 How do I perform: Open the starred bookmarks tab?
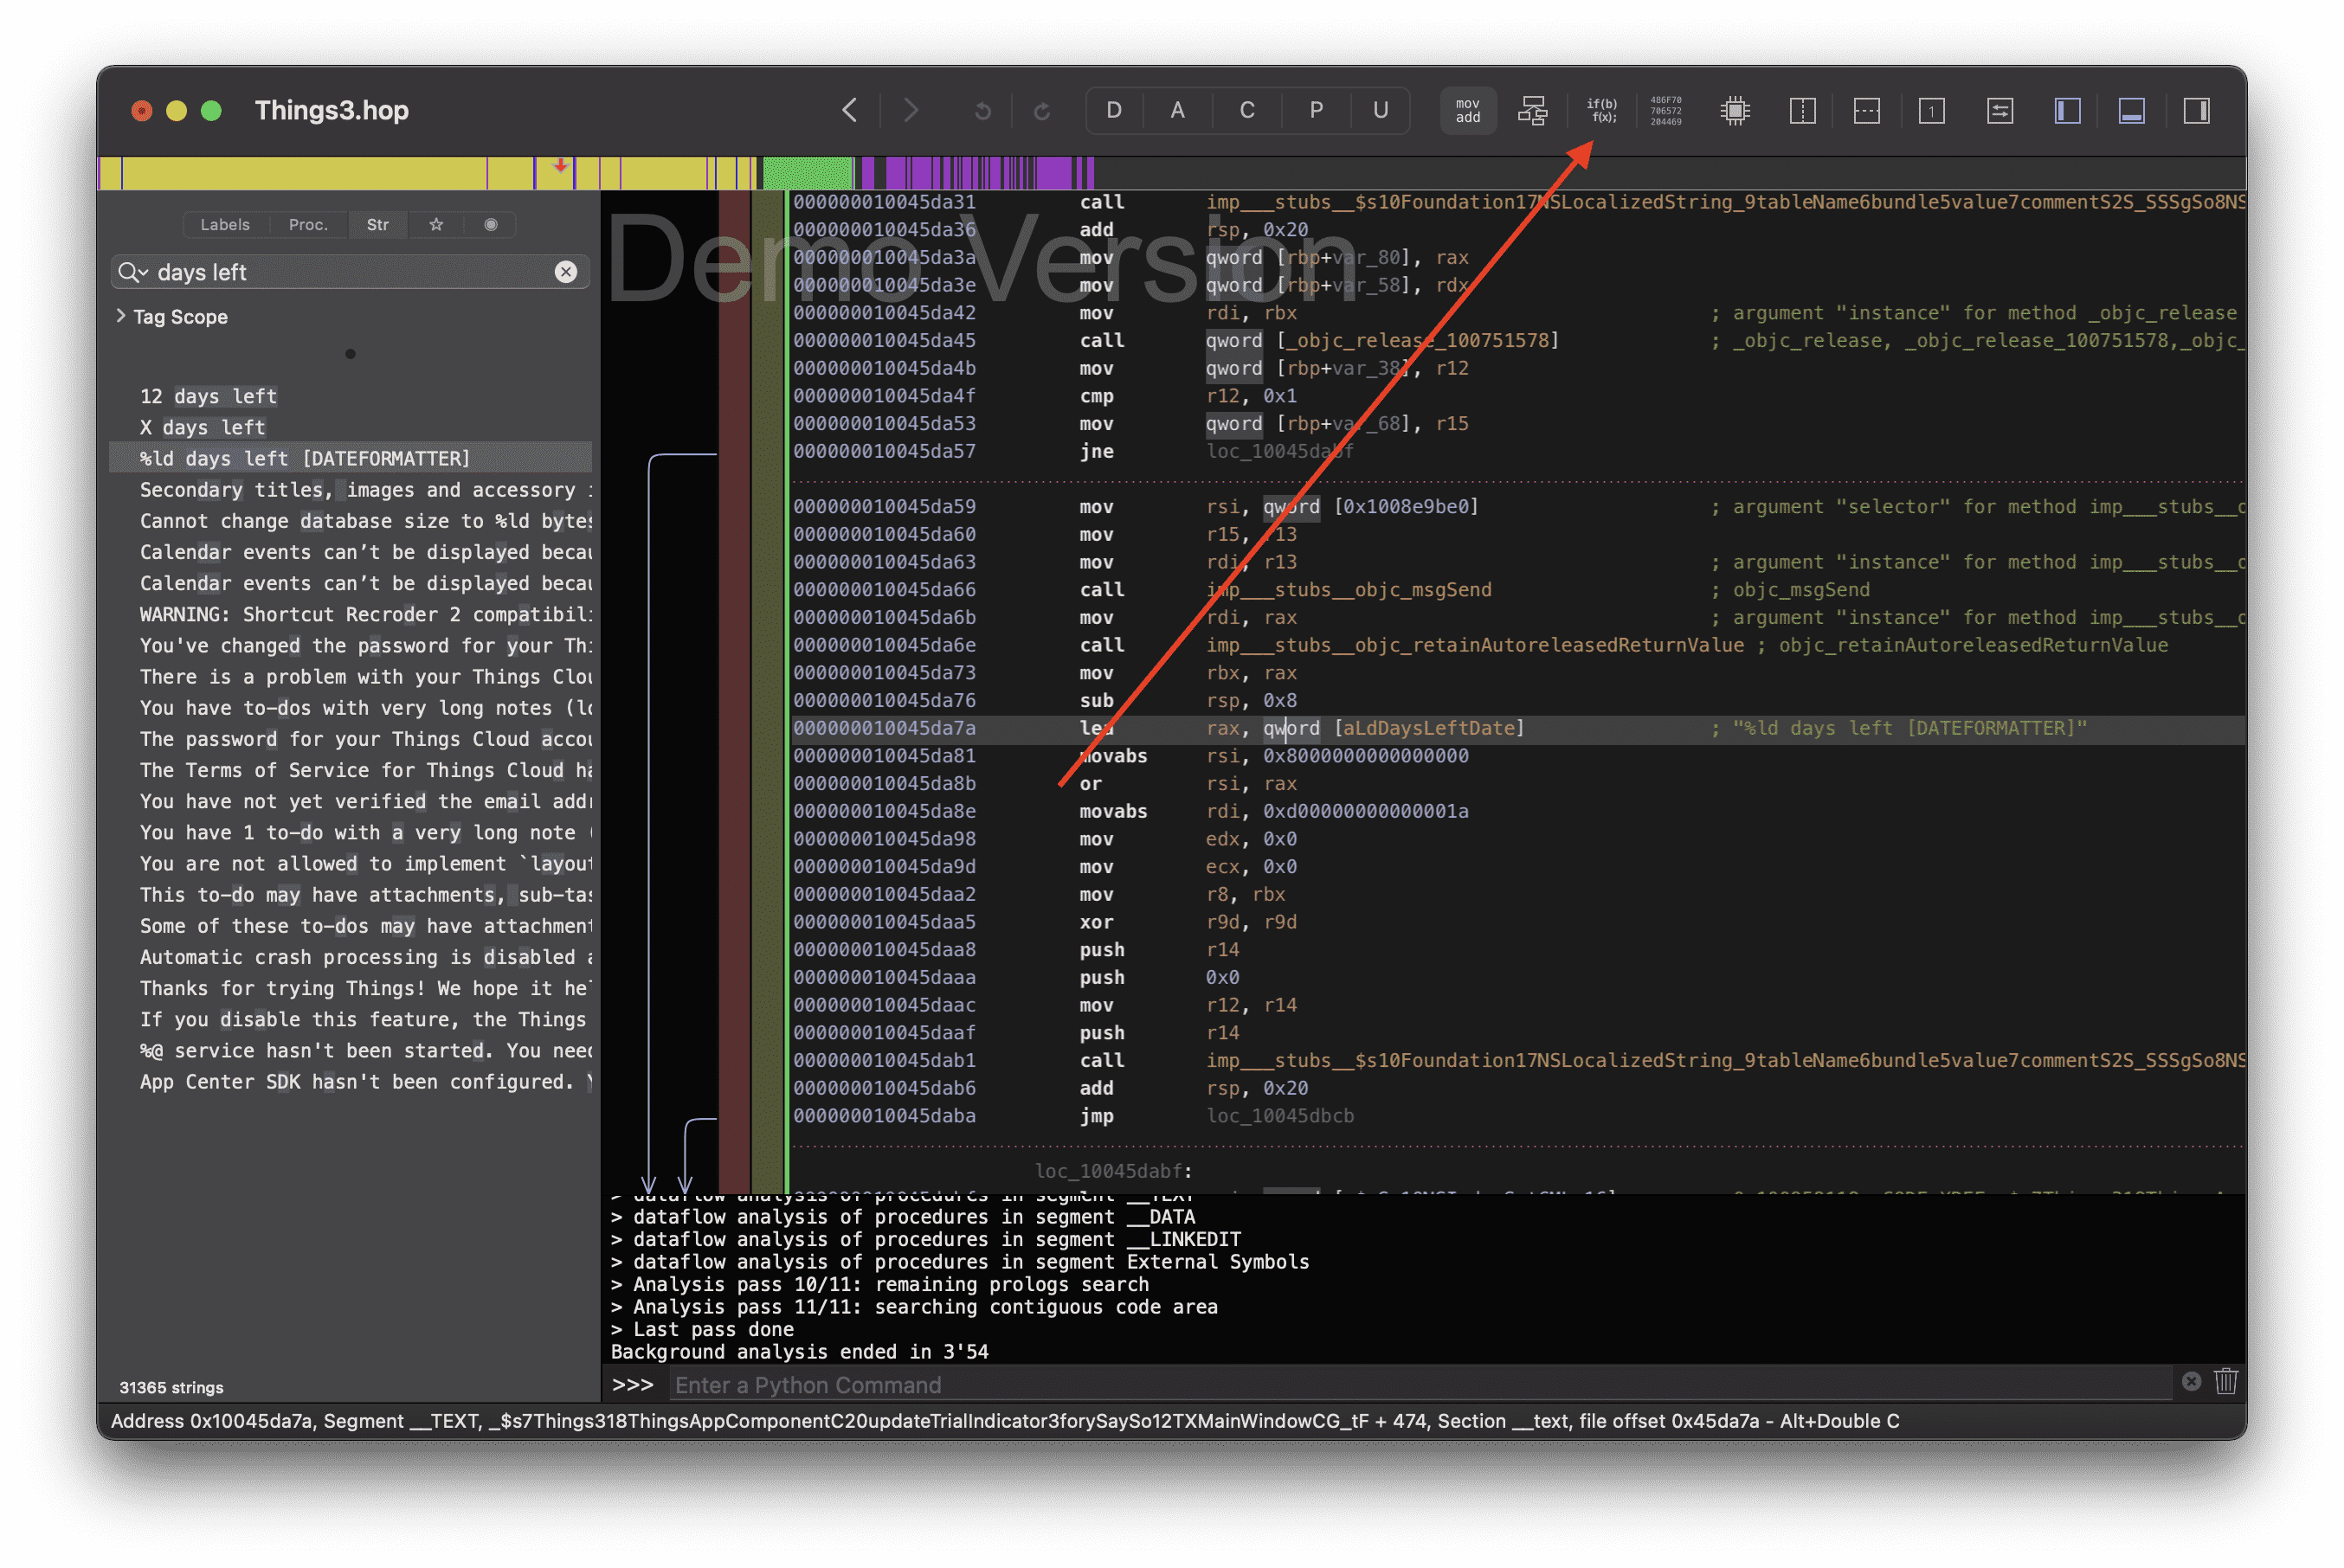[x=436, y=225]
